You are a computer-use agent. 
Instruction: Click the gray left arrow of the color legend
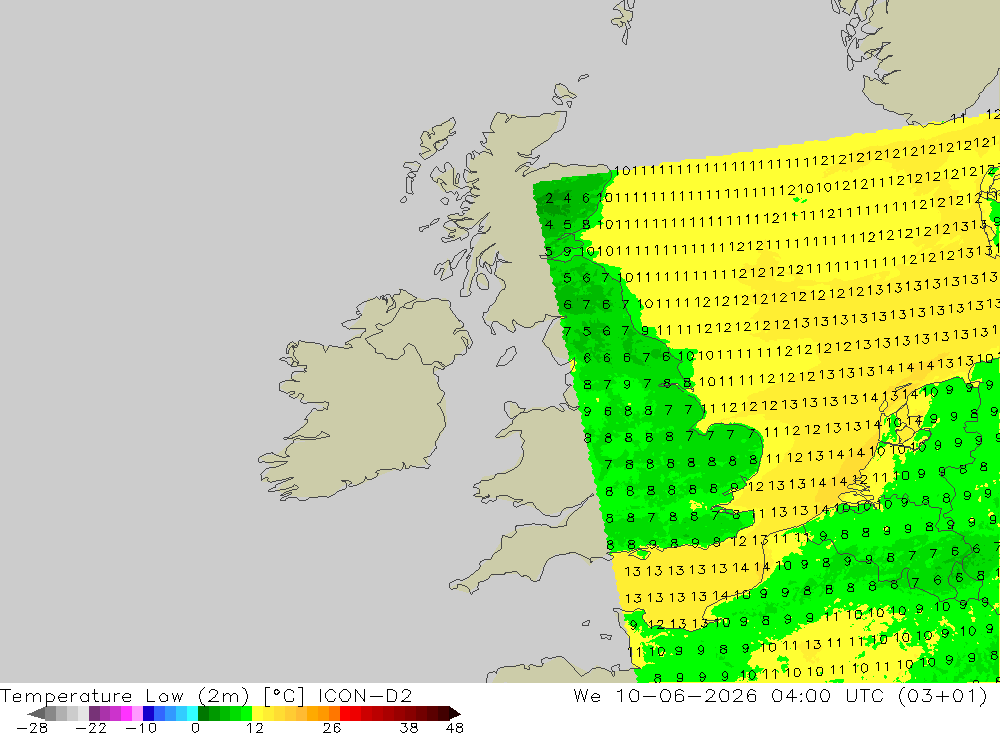click(x=36, y=713)
